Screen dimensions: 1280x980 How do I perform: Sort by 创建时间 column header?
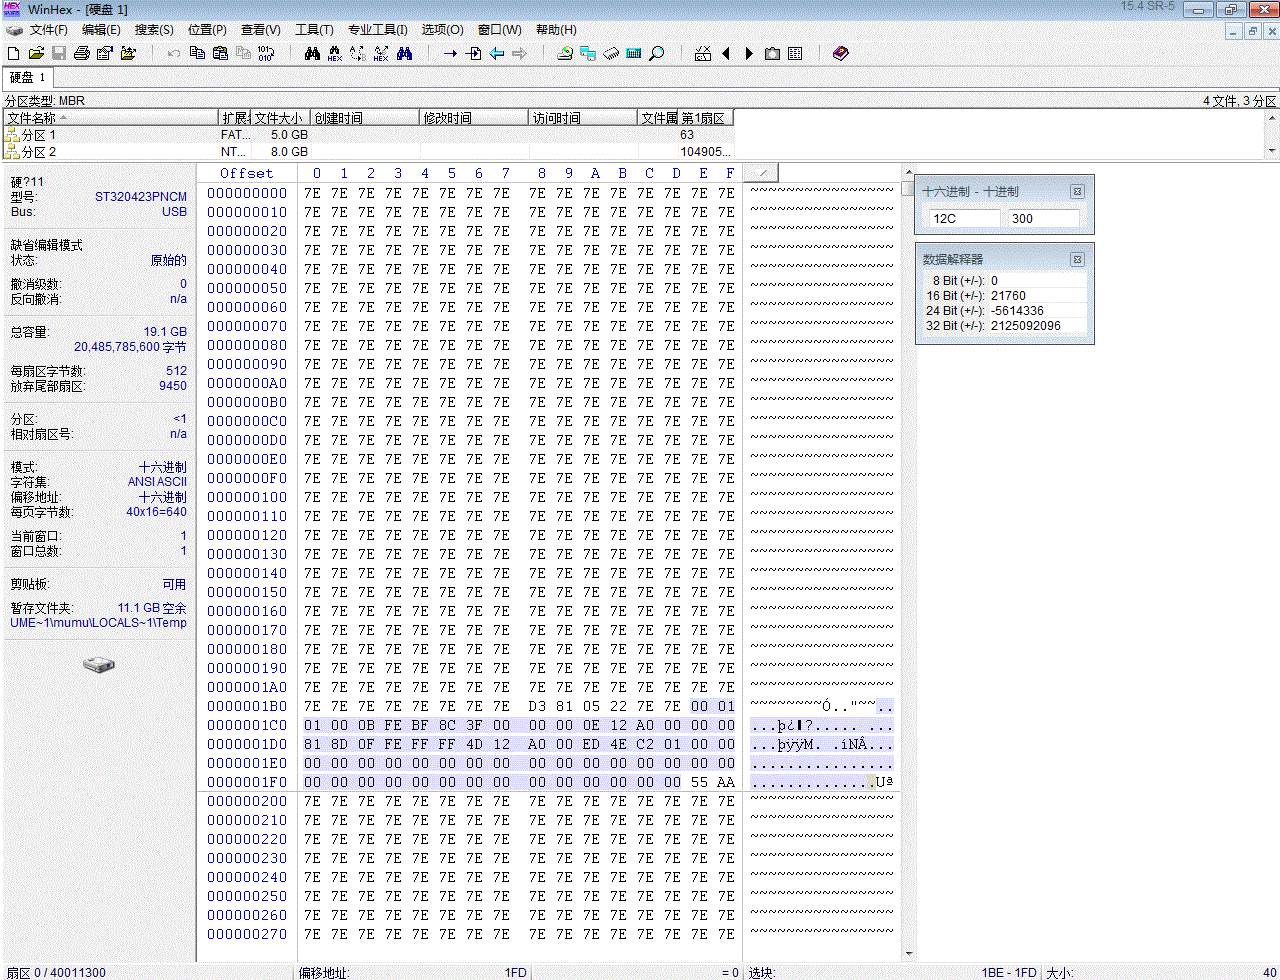tap(365, 118)
